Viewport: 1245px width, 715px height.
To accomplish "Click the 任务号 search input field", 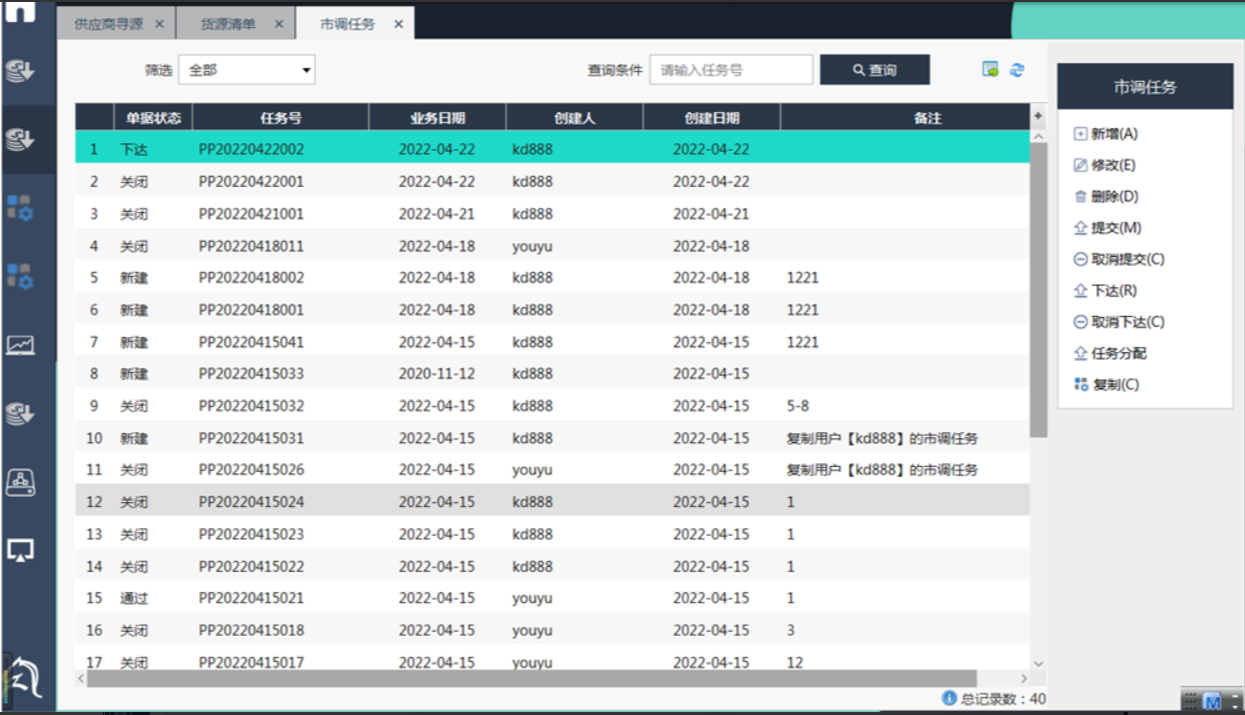I will point(731,70).
